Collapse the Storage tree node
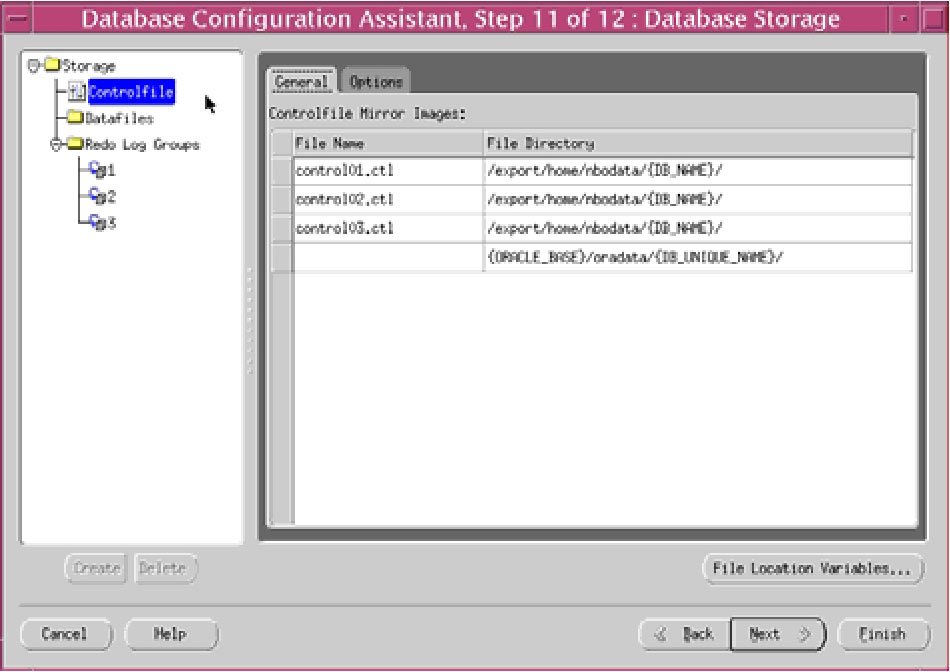The image size is (950, 672). tap(33, 65)
